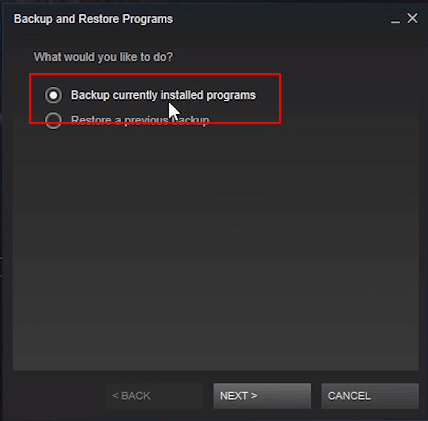Image resolution: width=428 pixels, height=421 pixels.
Task: Click the empty circle beside Restore option
Action: [x=53, y=120]
